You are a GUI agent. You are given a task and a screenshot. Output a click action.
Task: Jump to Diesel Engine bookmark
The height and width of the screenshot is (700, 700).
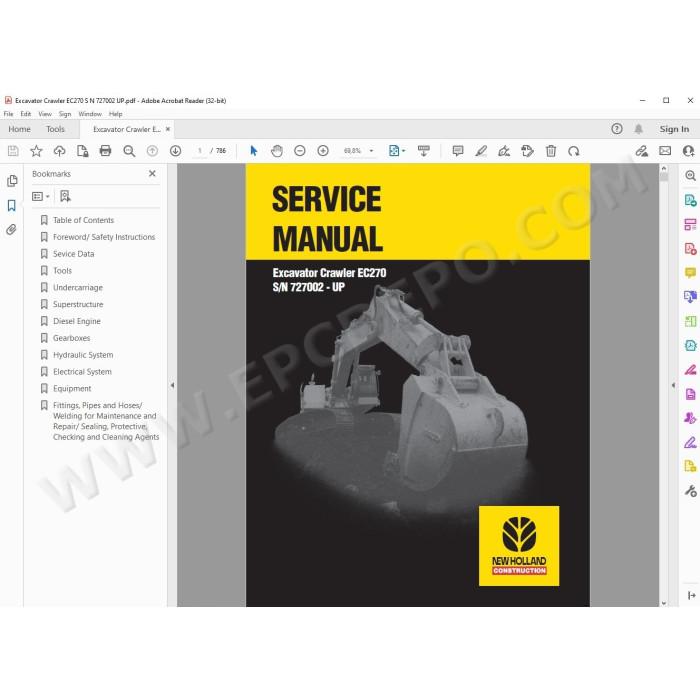[x=77, y=321]
